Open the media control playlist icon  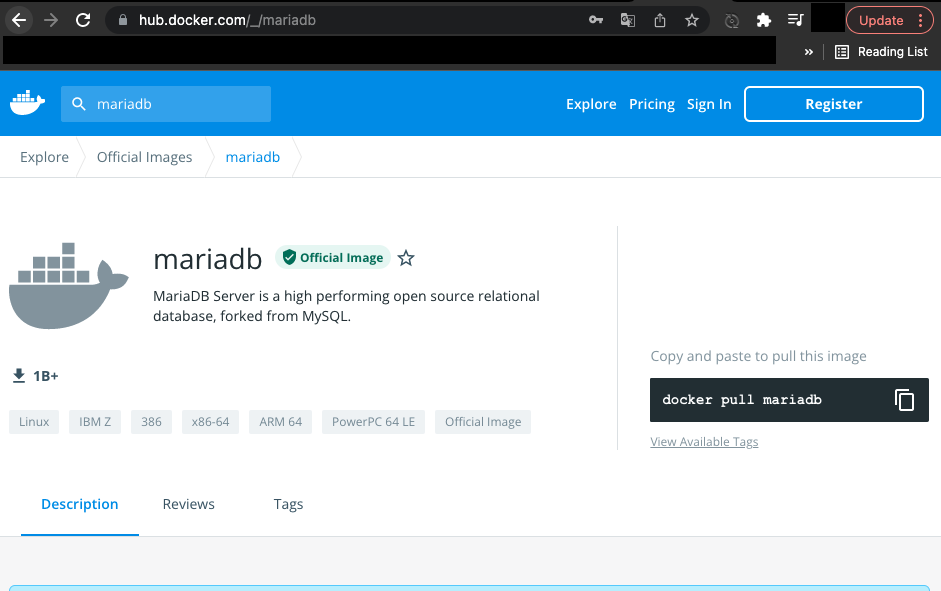pyautogui.click(x=795, y=20)
